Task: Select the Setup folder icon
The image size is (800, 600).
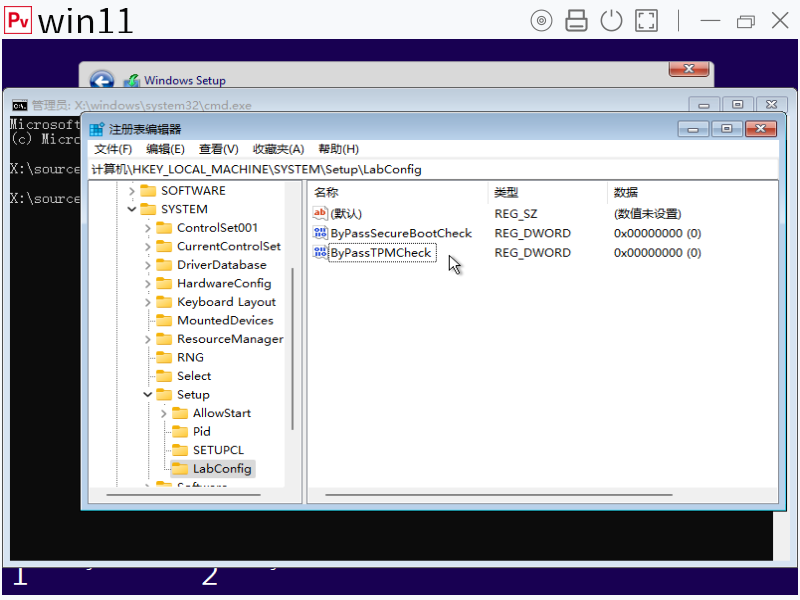Action: point(164,394)
